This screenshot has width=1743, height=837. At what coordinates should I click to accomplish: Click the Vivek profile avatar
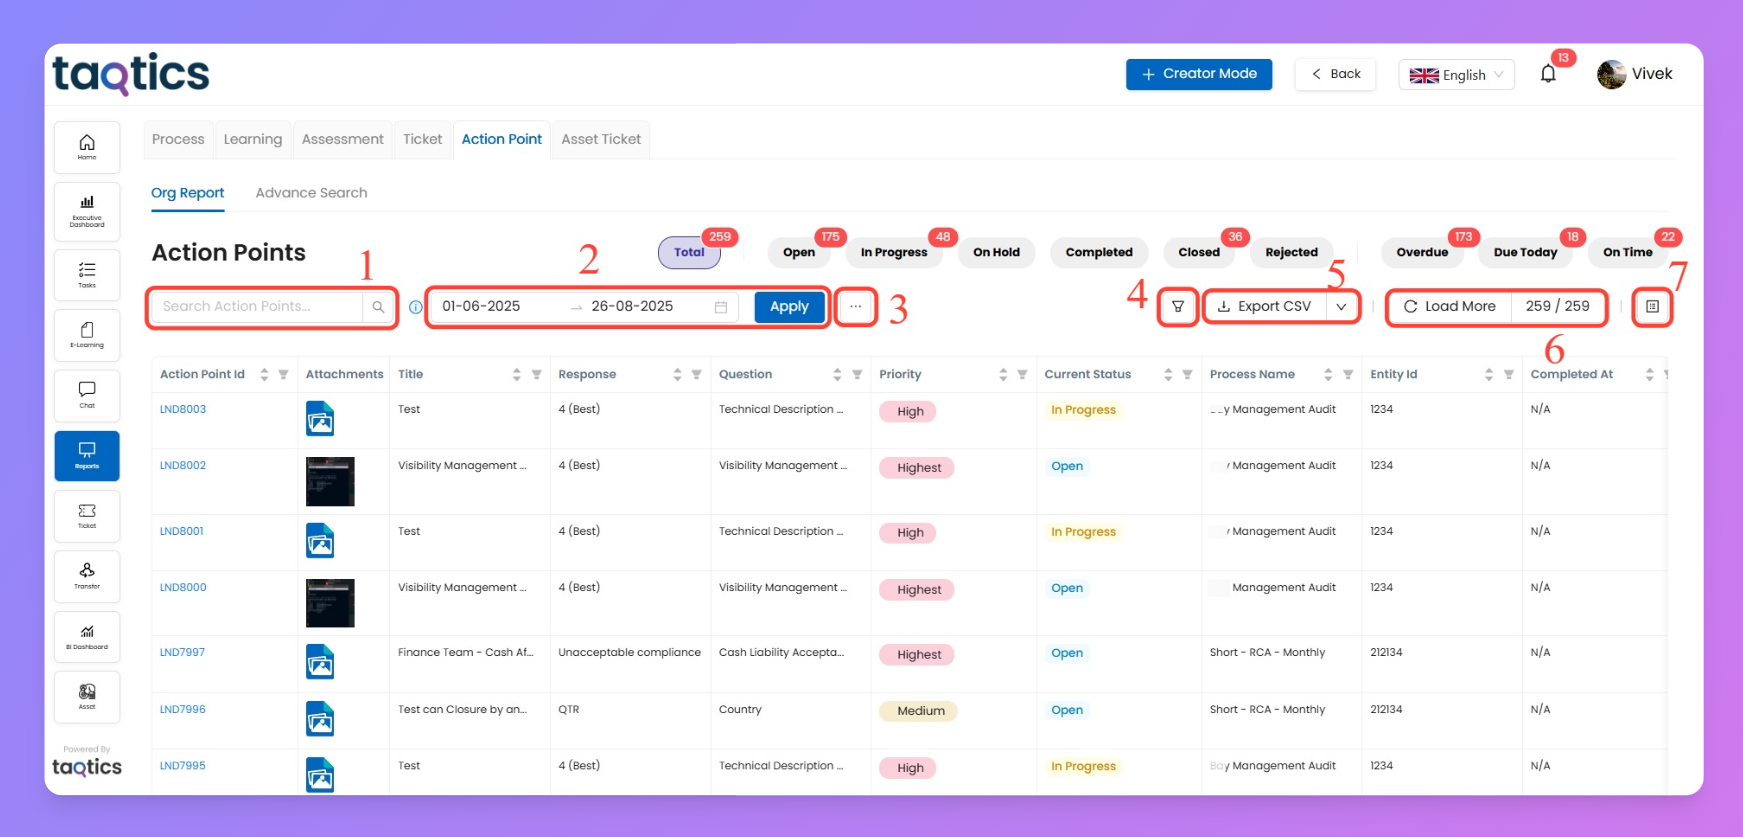[x=1611, y=74]
